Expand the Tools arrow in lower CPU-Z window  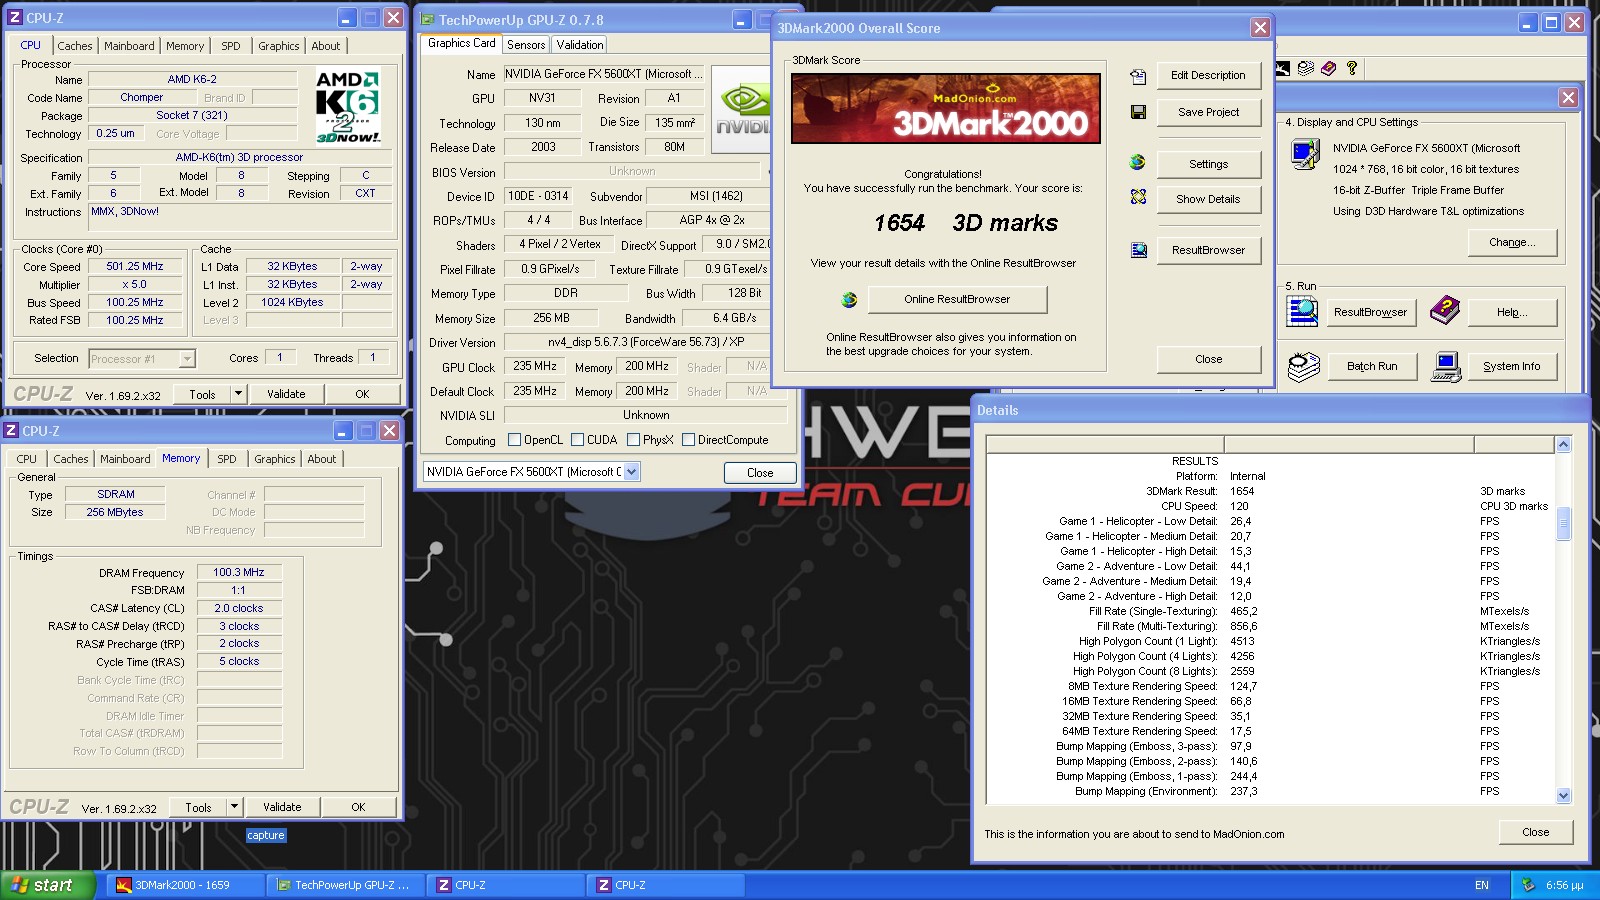(234, 807)
